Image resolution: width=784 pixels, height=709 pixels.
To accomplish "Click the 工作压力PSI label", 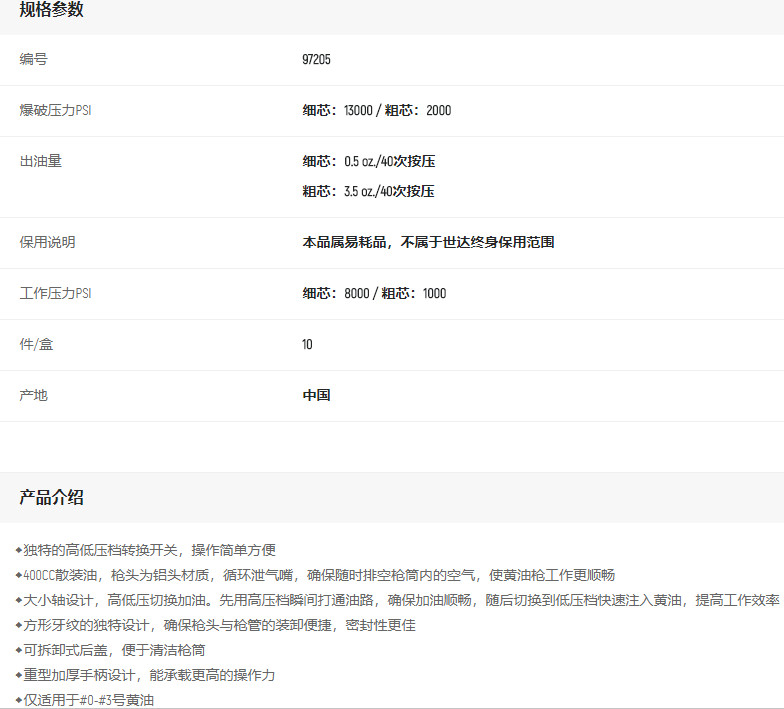I will (56, 294).
